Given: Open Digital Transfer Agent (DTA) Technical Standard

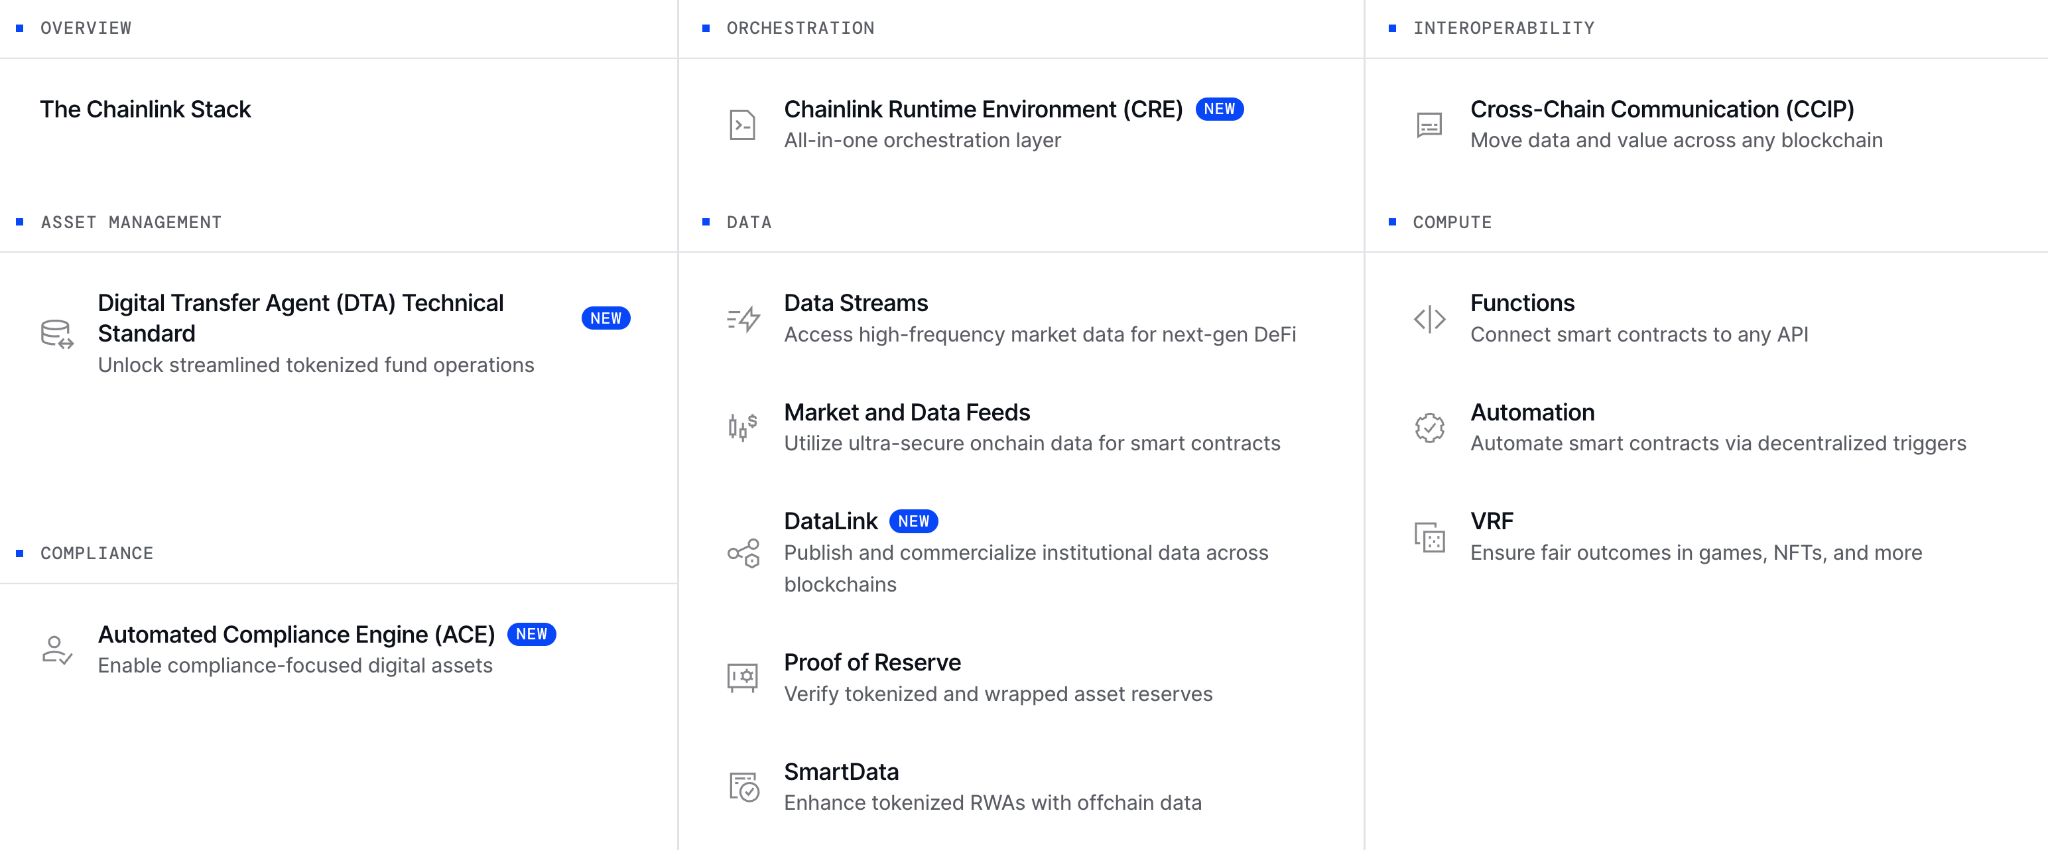Looking at the screenshot, I should pyautogui.click(x=301, y=318).
